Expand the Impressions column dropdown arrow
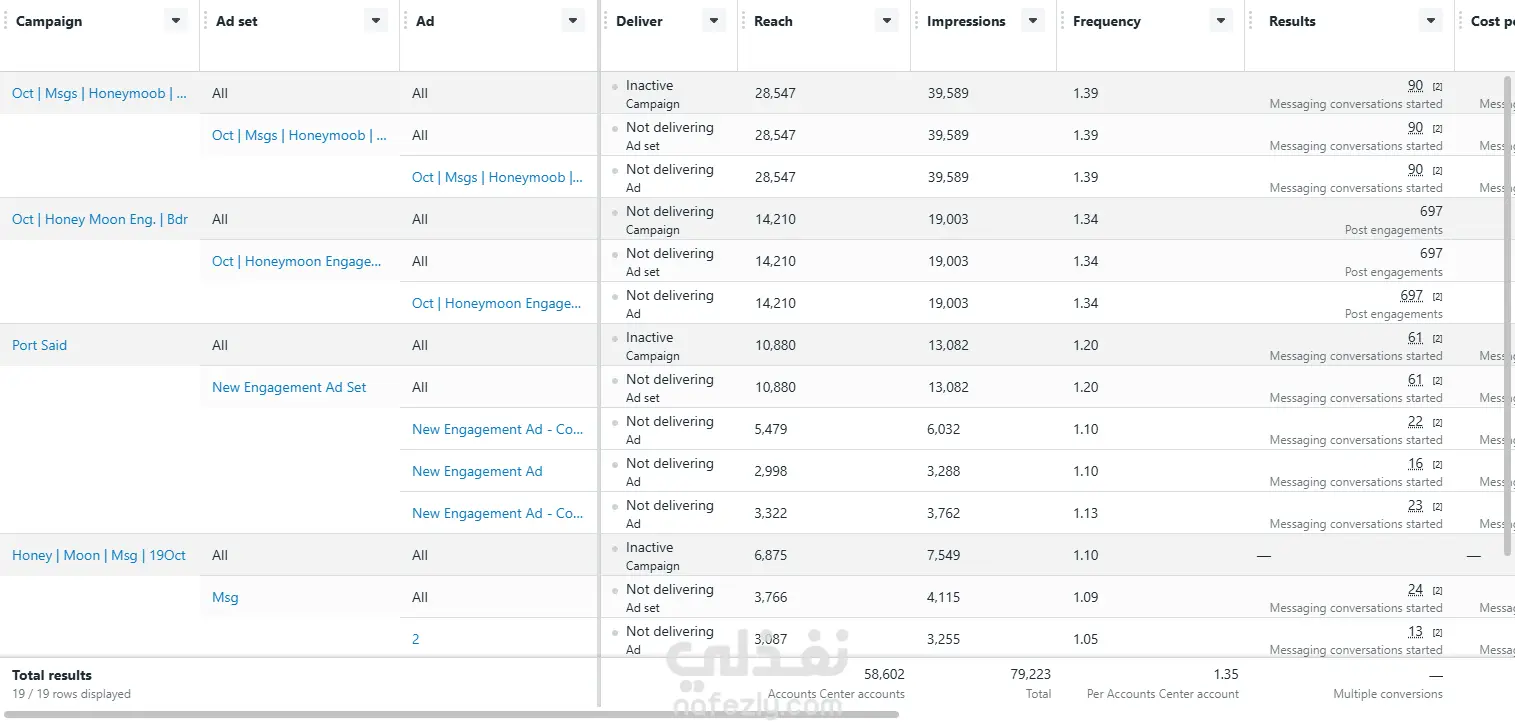The height and width of the screenshot is (722, 1515). click(1033, 21)
